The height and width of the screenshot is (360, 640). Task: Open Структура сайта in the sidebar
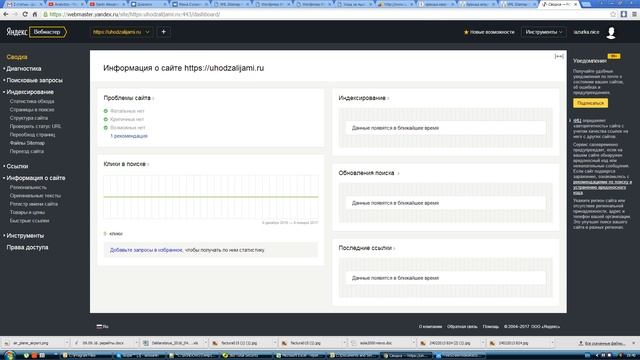click(x=29, y=118)
